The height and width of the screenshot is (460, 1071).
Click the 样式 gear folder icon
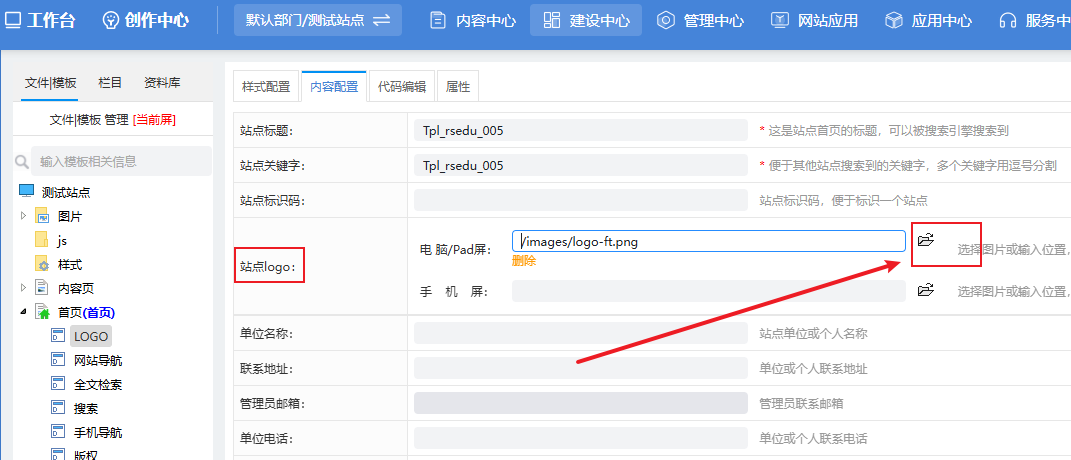[42, 265]
